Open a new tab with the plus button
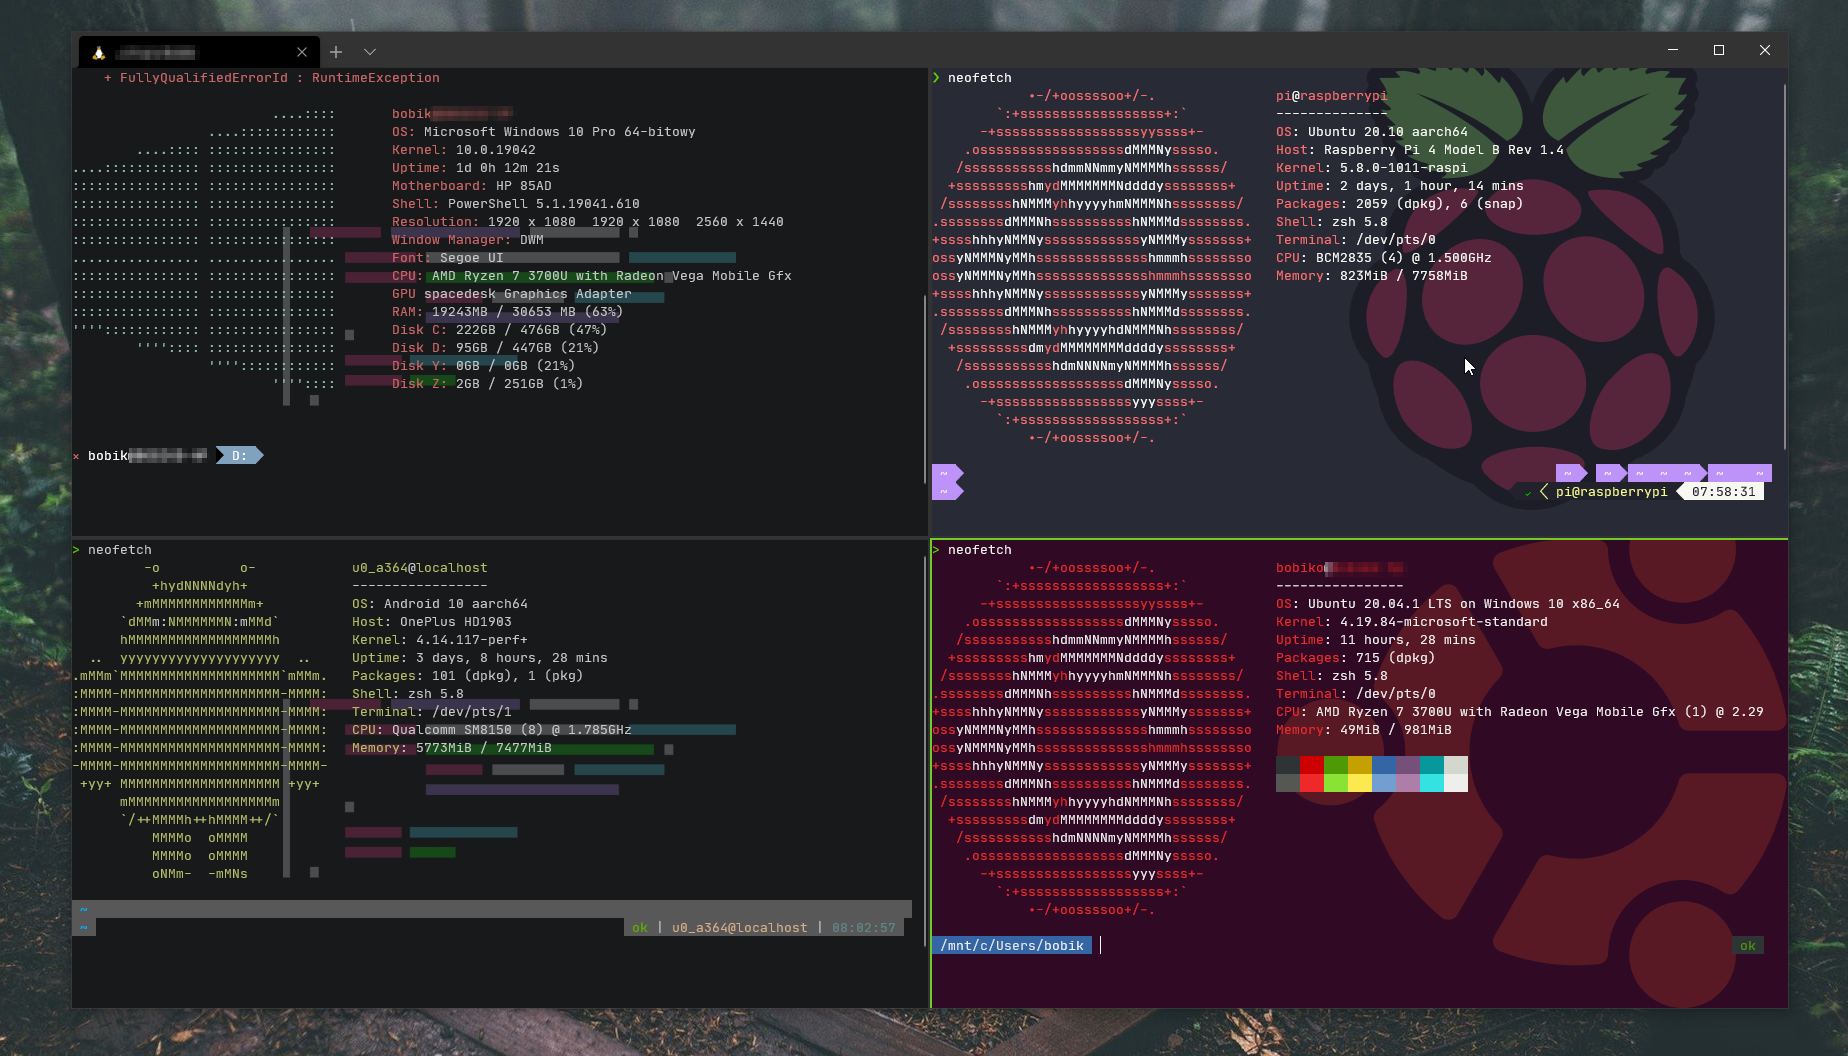The image size is (1848, 1056). point(336,52)
